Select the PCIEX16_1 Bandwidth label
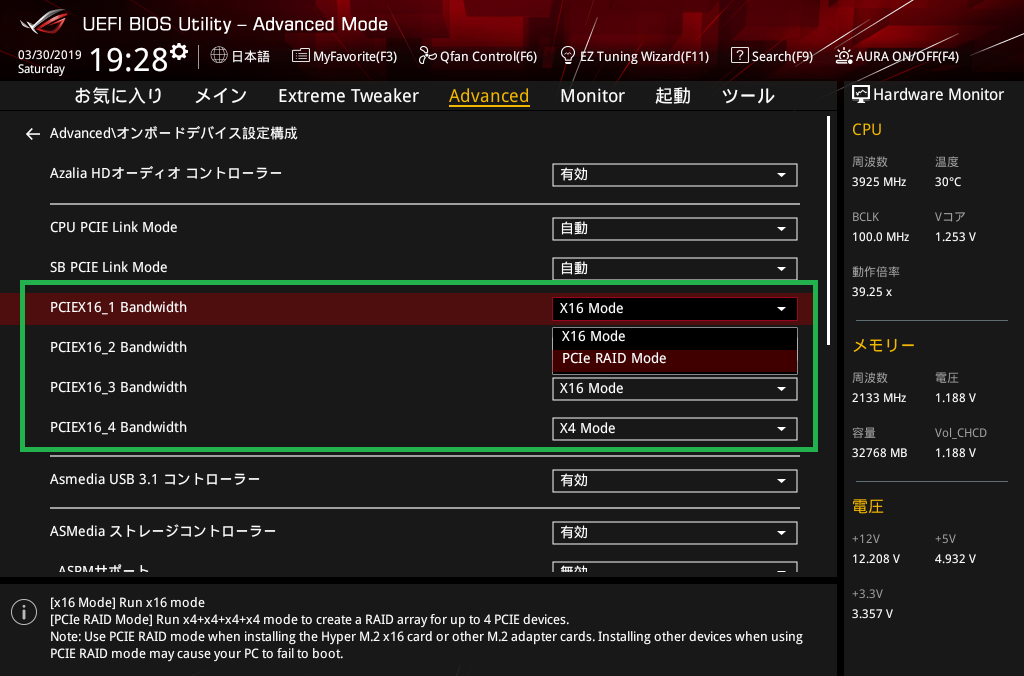 coord(118,308)
